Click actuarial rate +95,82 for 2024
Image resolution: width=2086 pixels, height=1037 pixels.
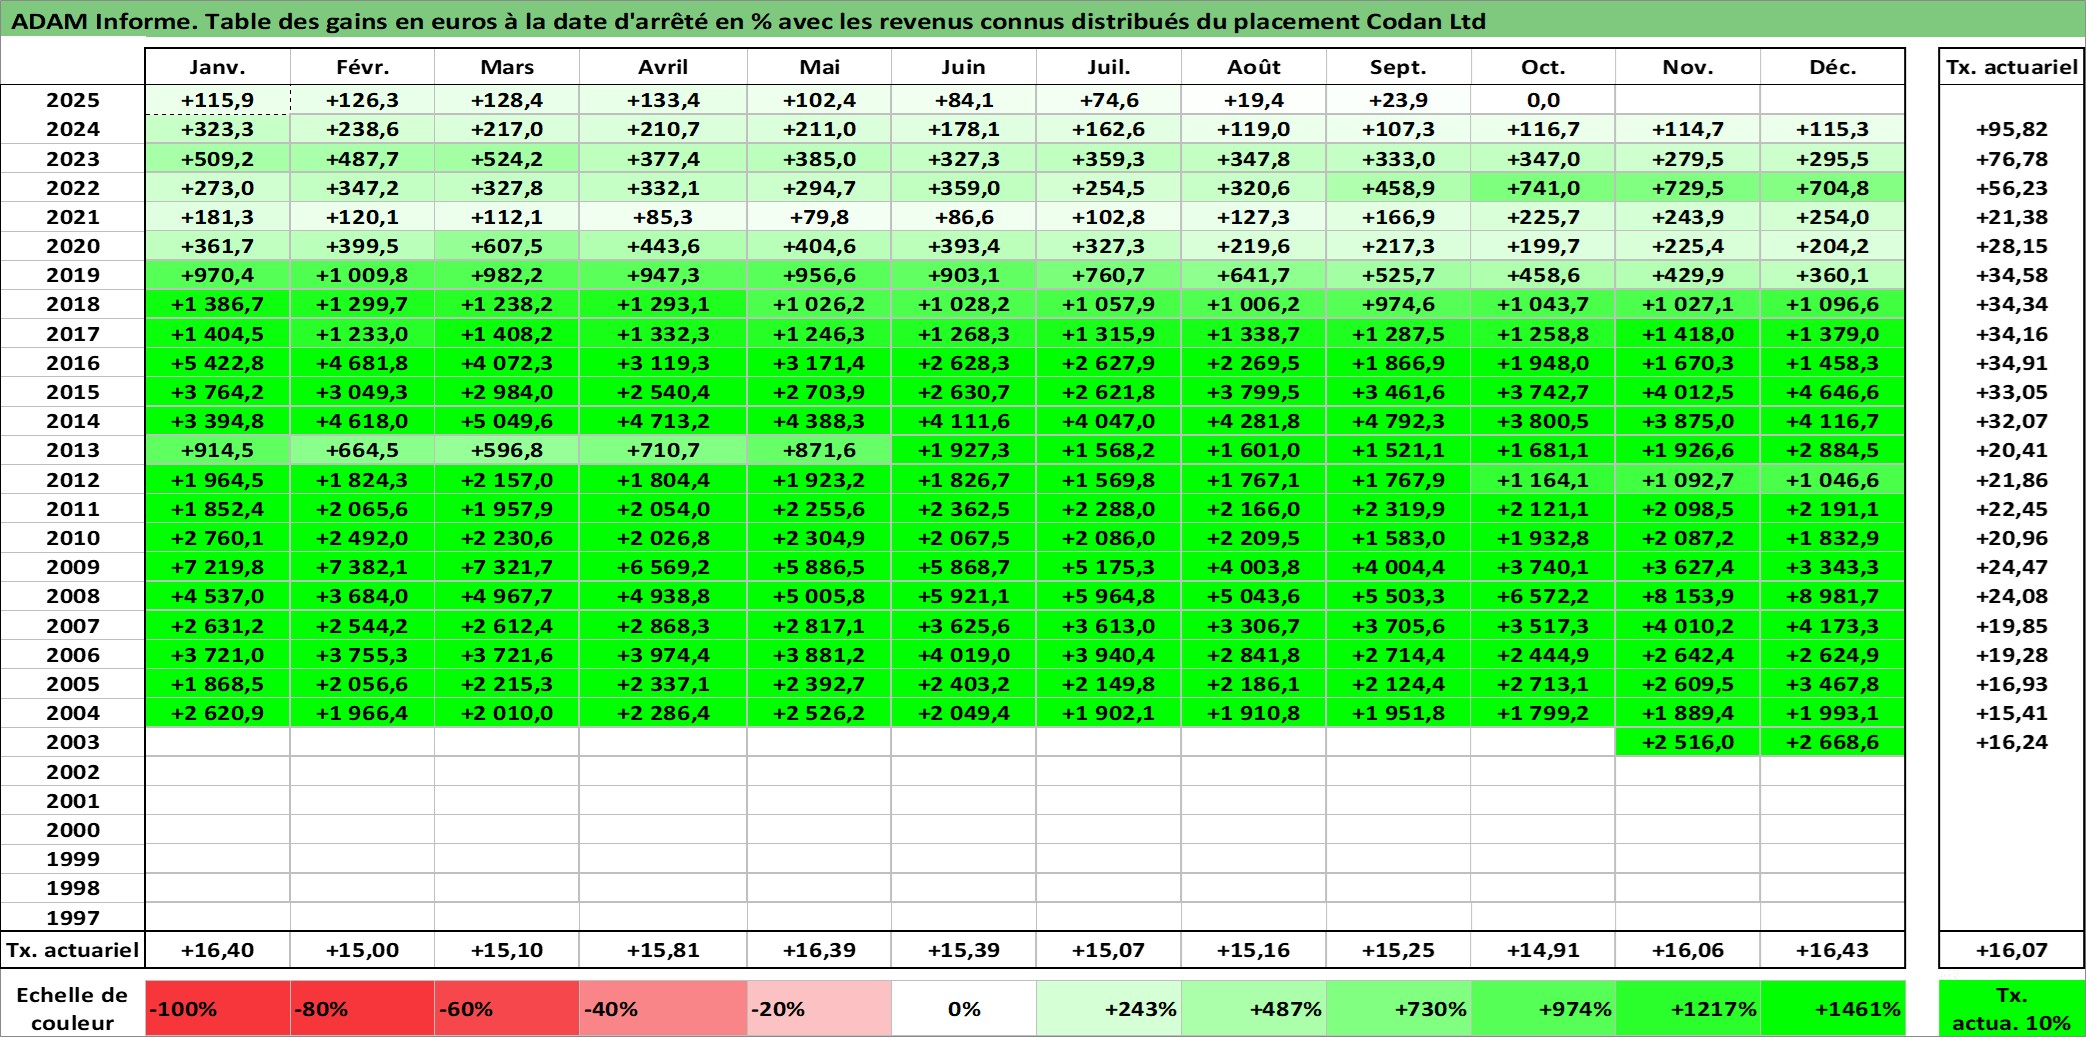tap(2012, 129)
